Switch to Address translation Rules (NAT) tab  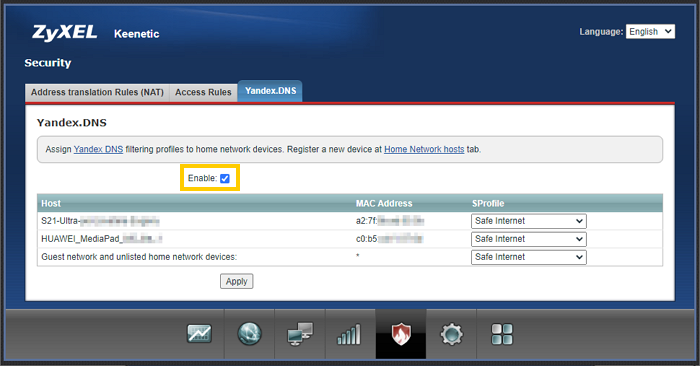pos(97,92)
